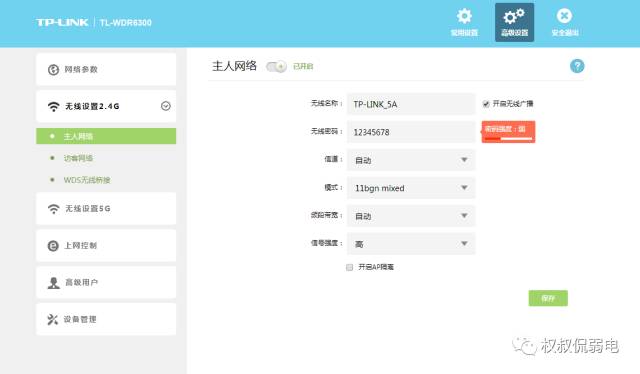
Task: Open the 设备管理 menu
Action: [x=106, y=319]
